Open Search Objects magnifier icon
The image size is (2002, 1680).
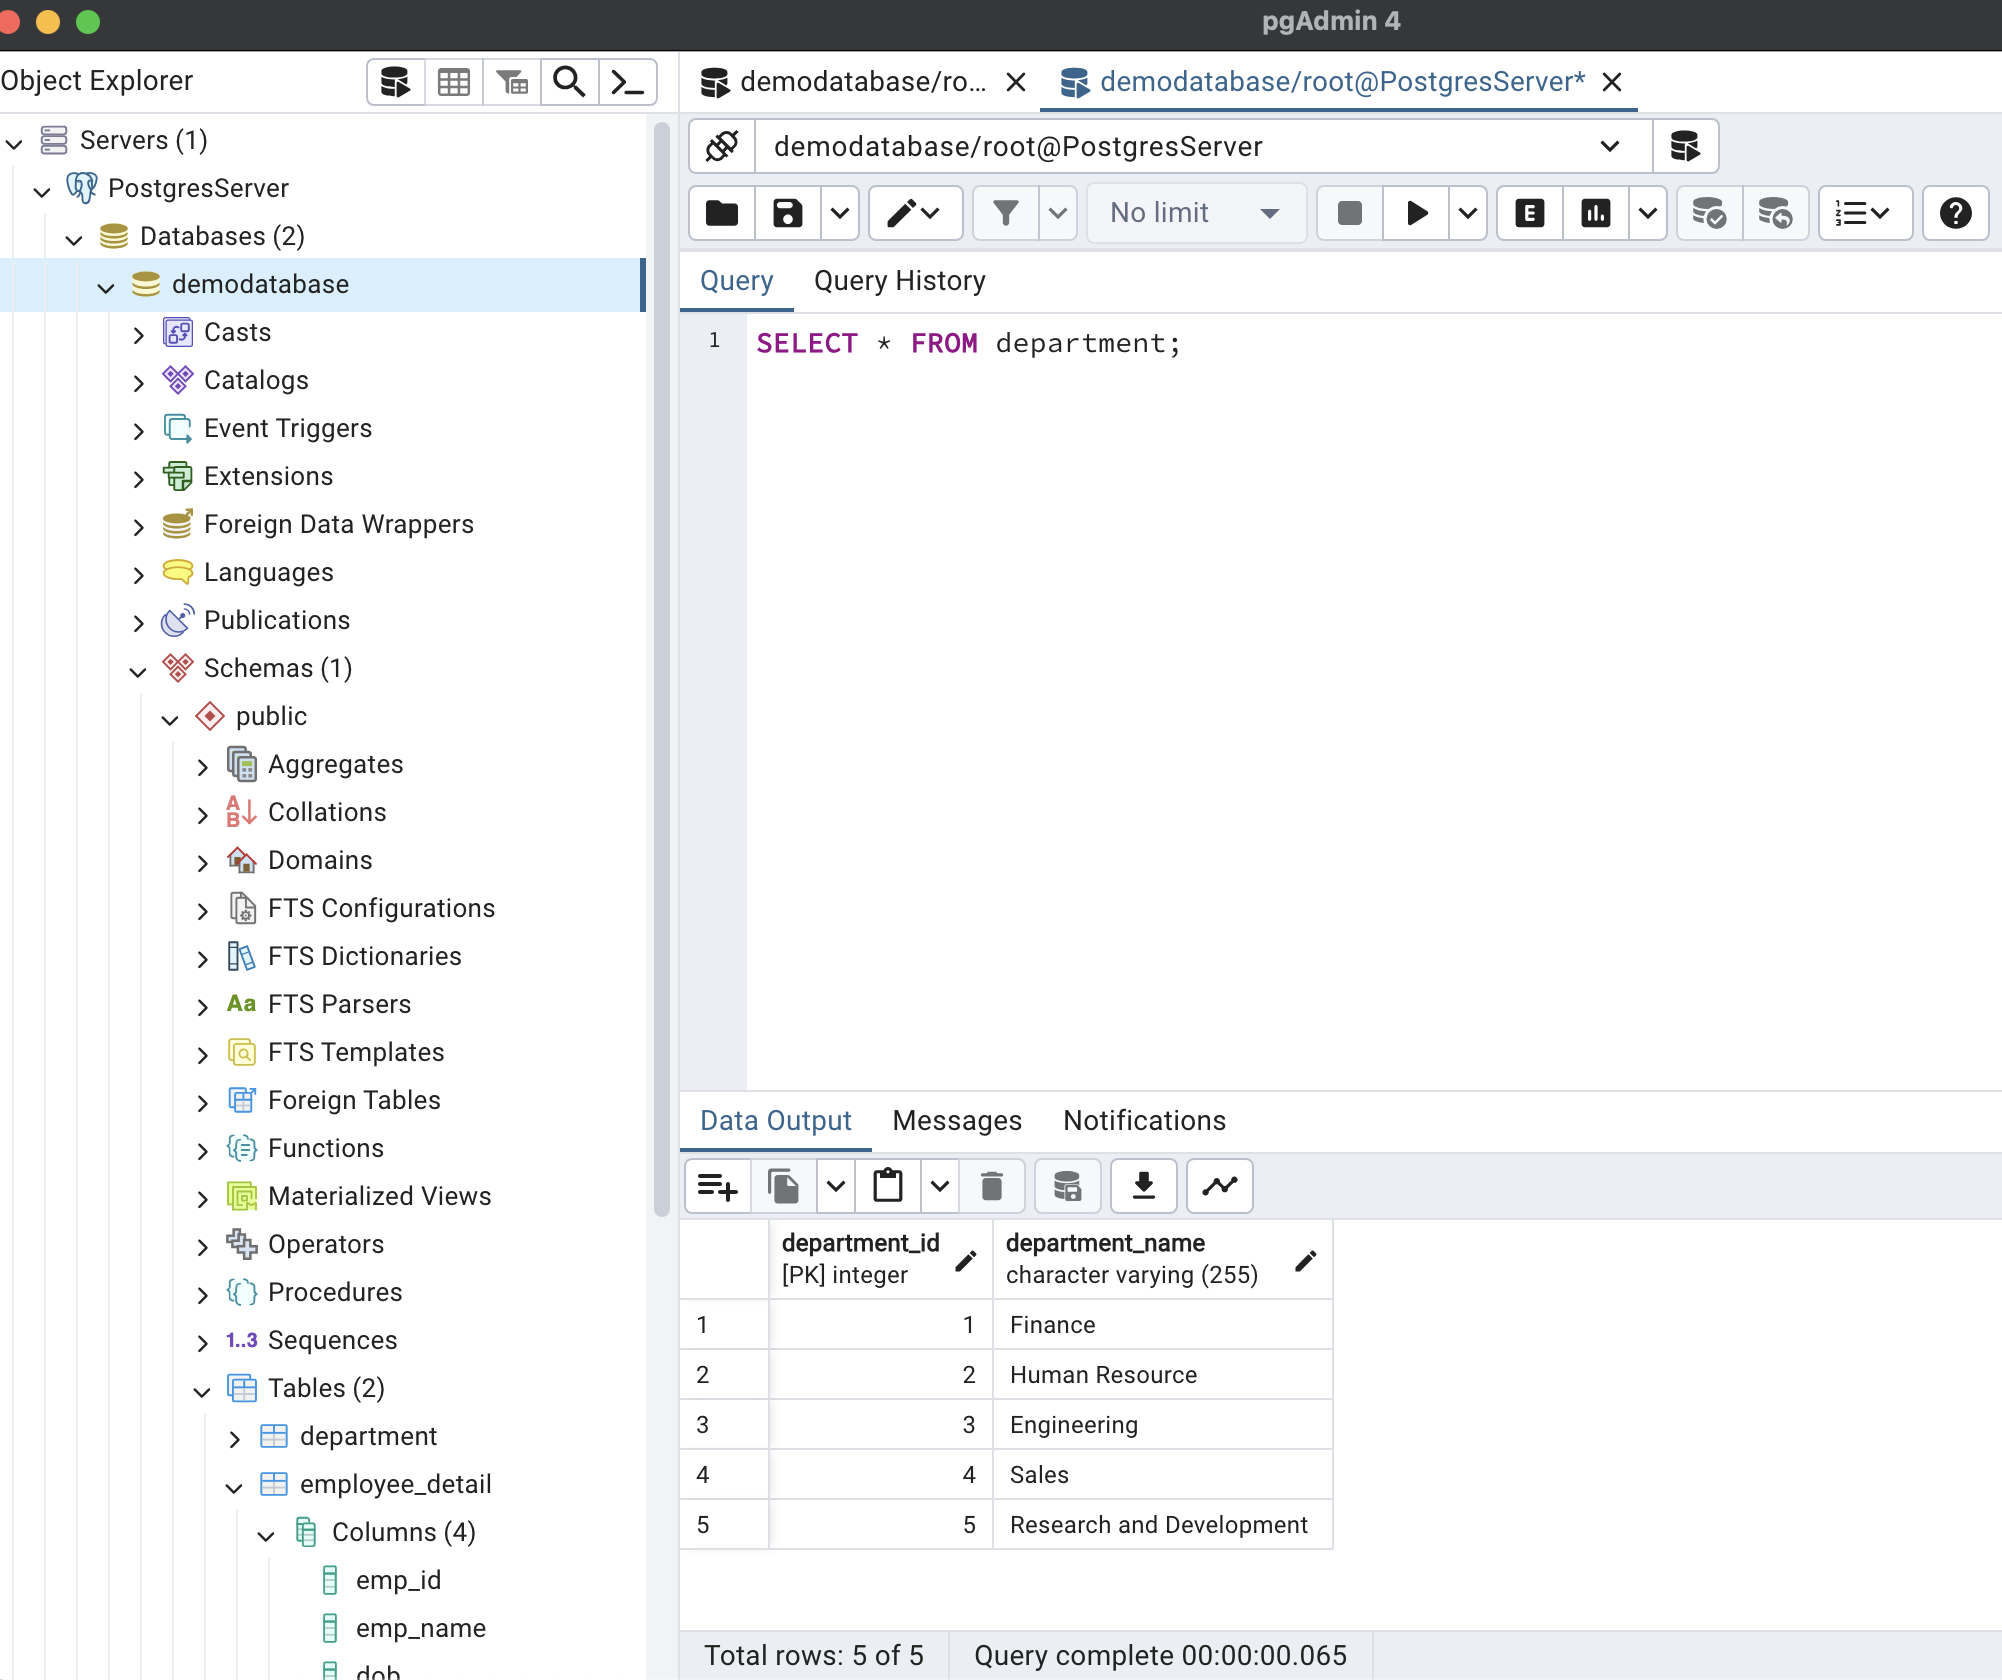[570, 82]
